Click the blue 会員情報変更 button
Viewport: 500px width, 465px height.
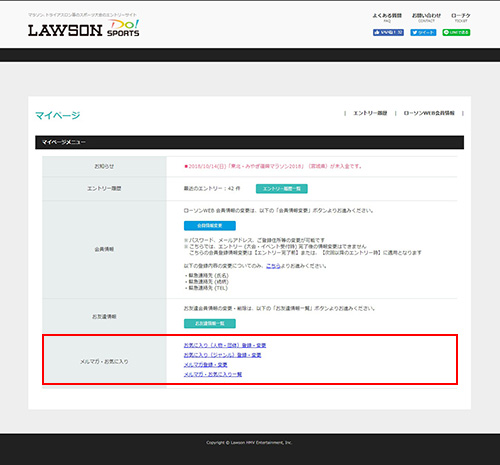tap(210, 226)
